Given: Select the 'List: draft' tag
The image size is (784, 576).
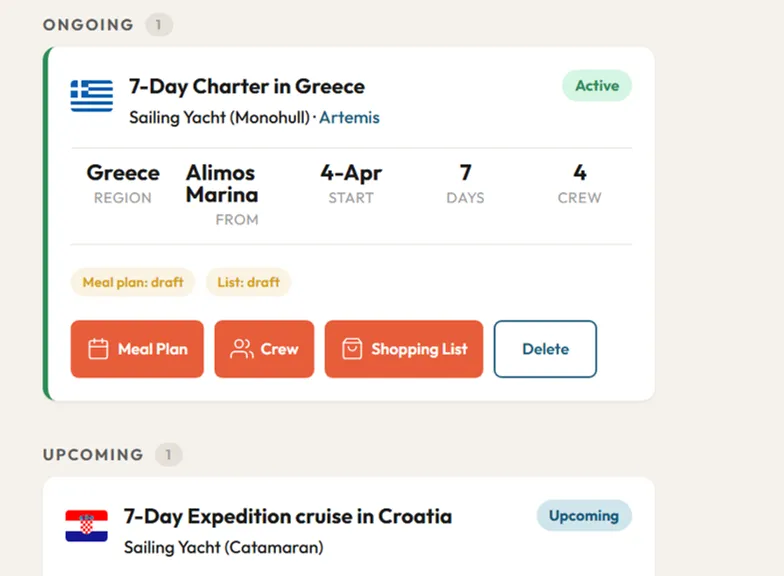Looking at the screenshot, I should 249,282.
